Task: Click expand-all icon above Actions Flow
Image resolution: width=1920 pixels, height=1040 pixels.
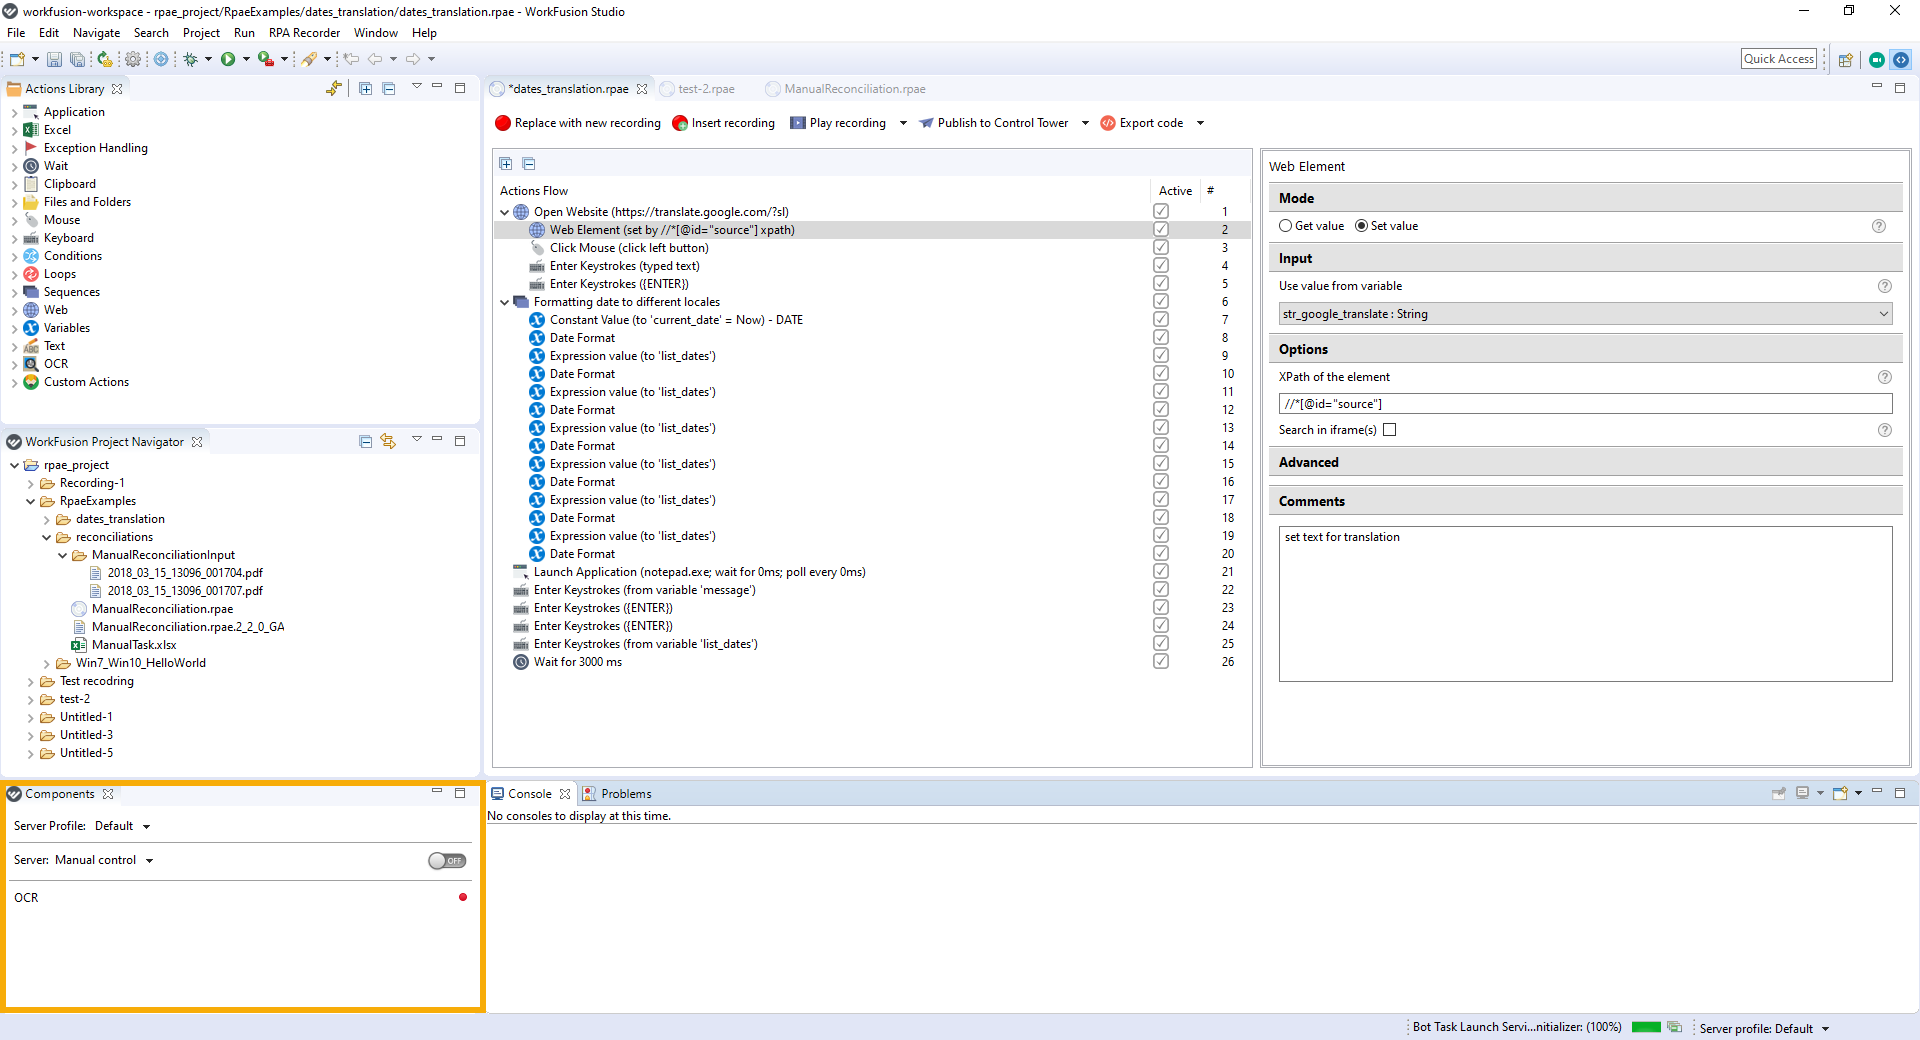Action: [x=506, y=164]
